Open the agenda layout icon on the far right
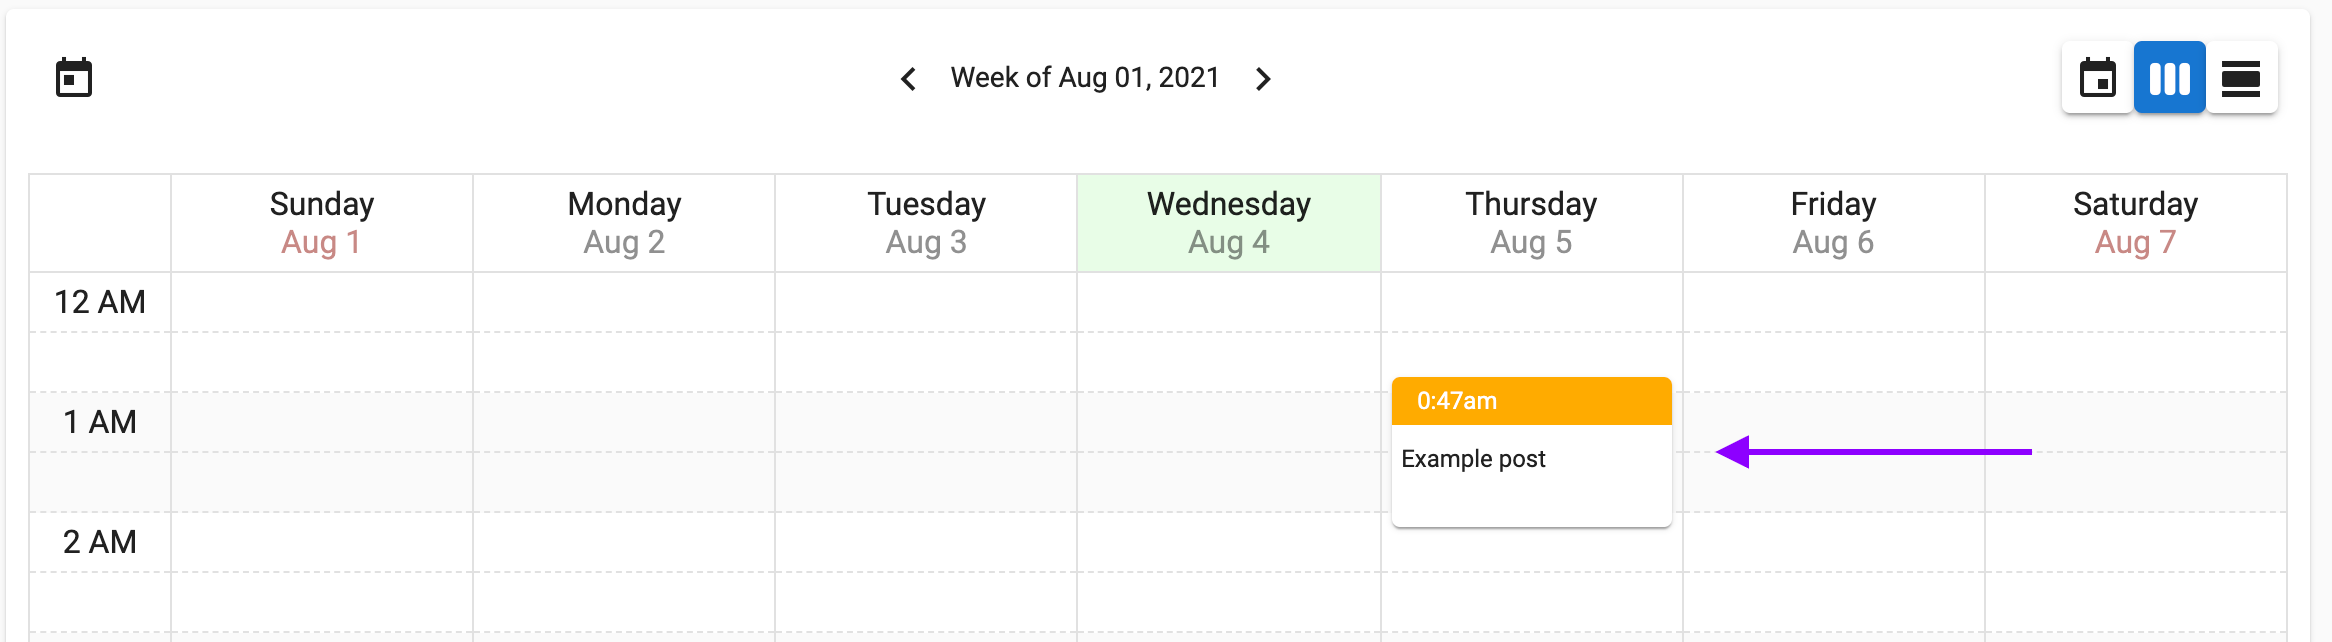2332x642 pixels. [2240, 77]
